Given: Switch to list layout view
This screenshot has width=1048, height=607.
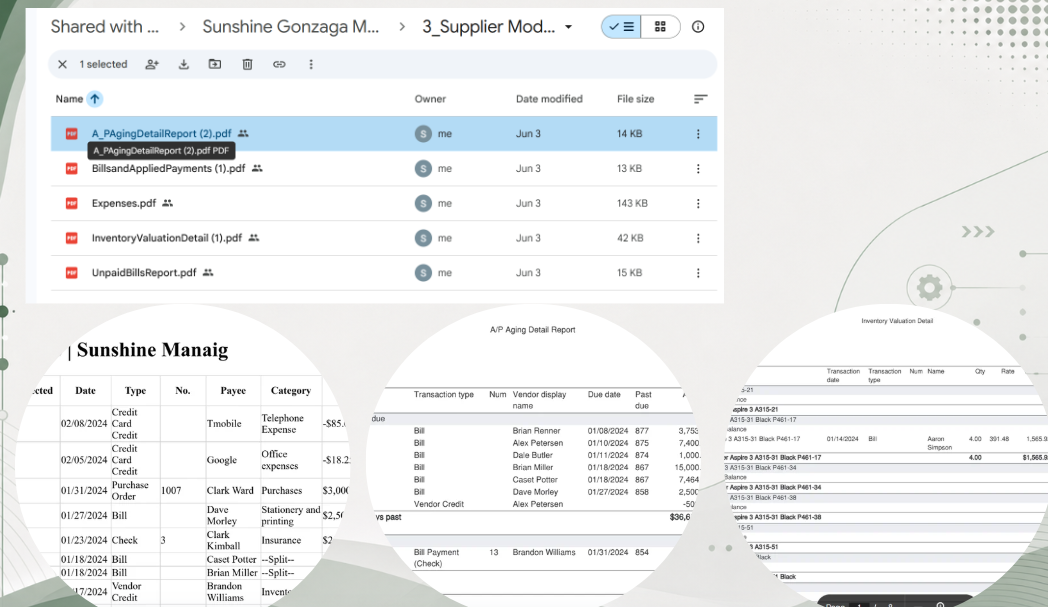Looking at the screenshot, I should click(621, 27).
